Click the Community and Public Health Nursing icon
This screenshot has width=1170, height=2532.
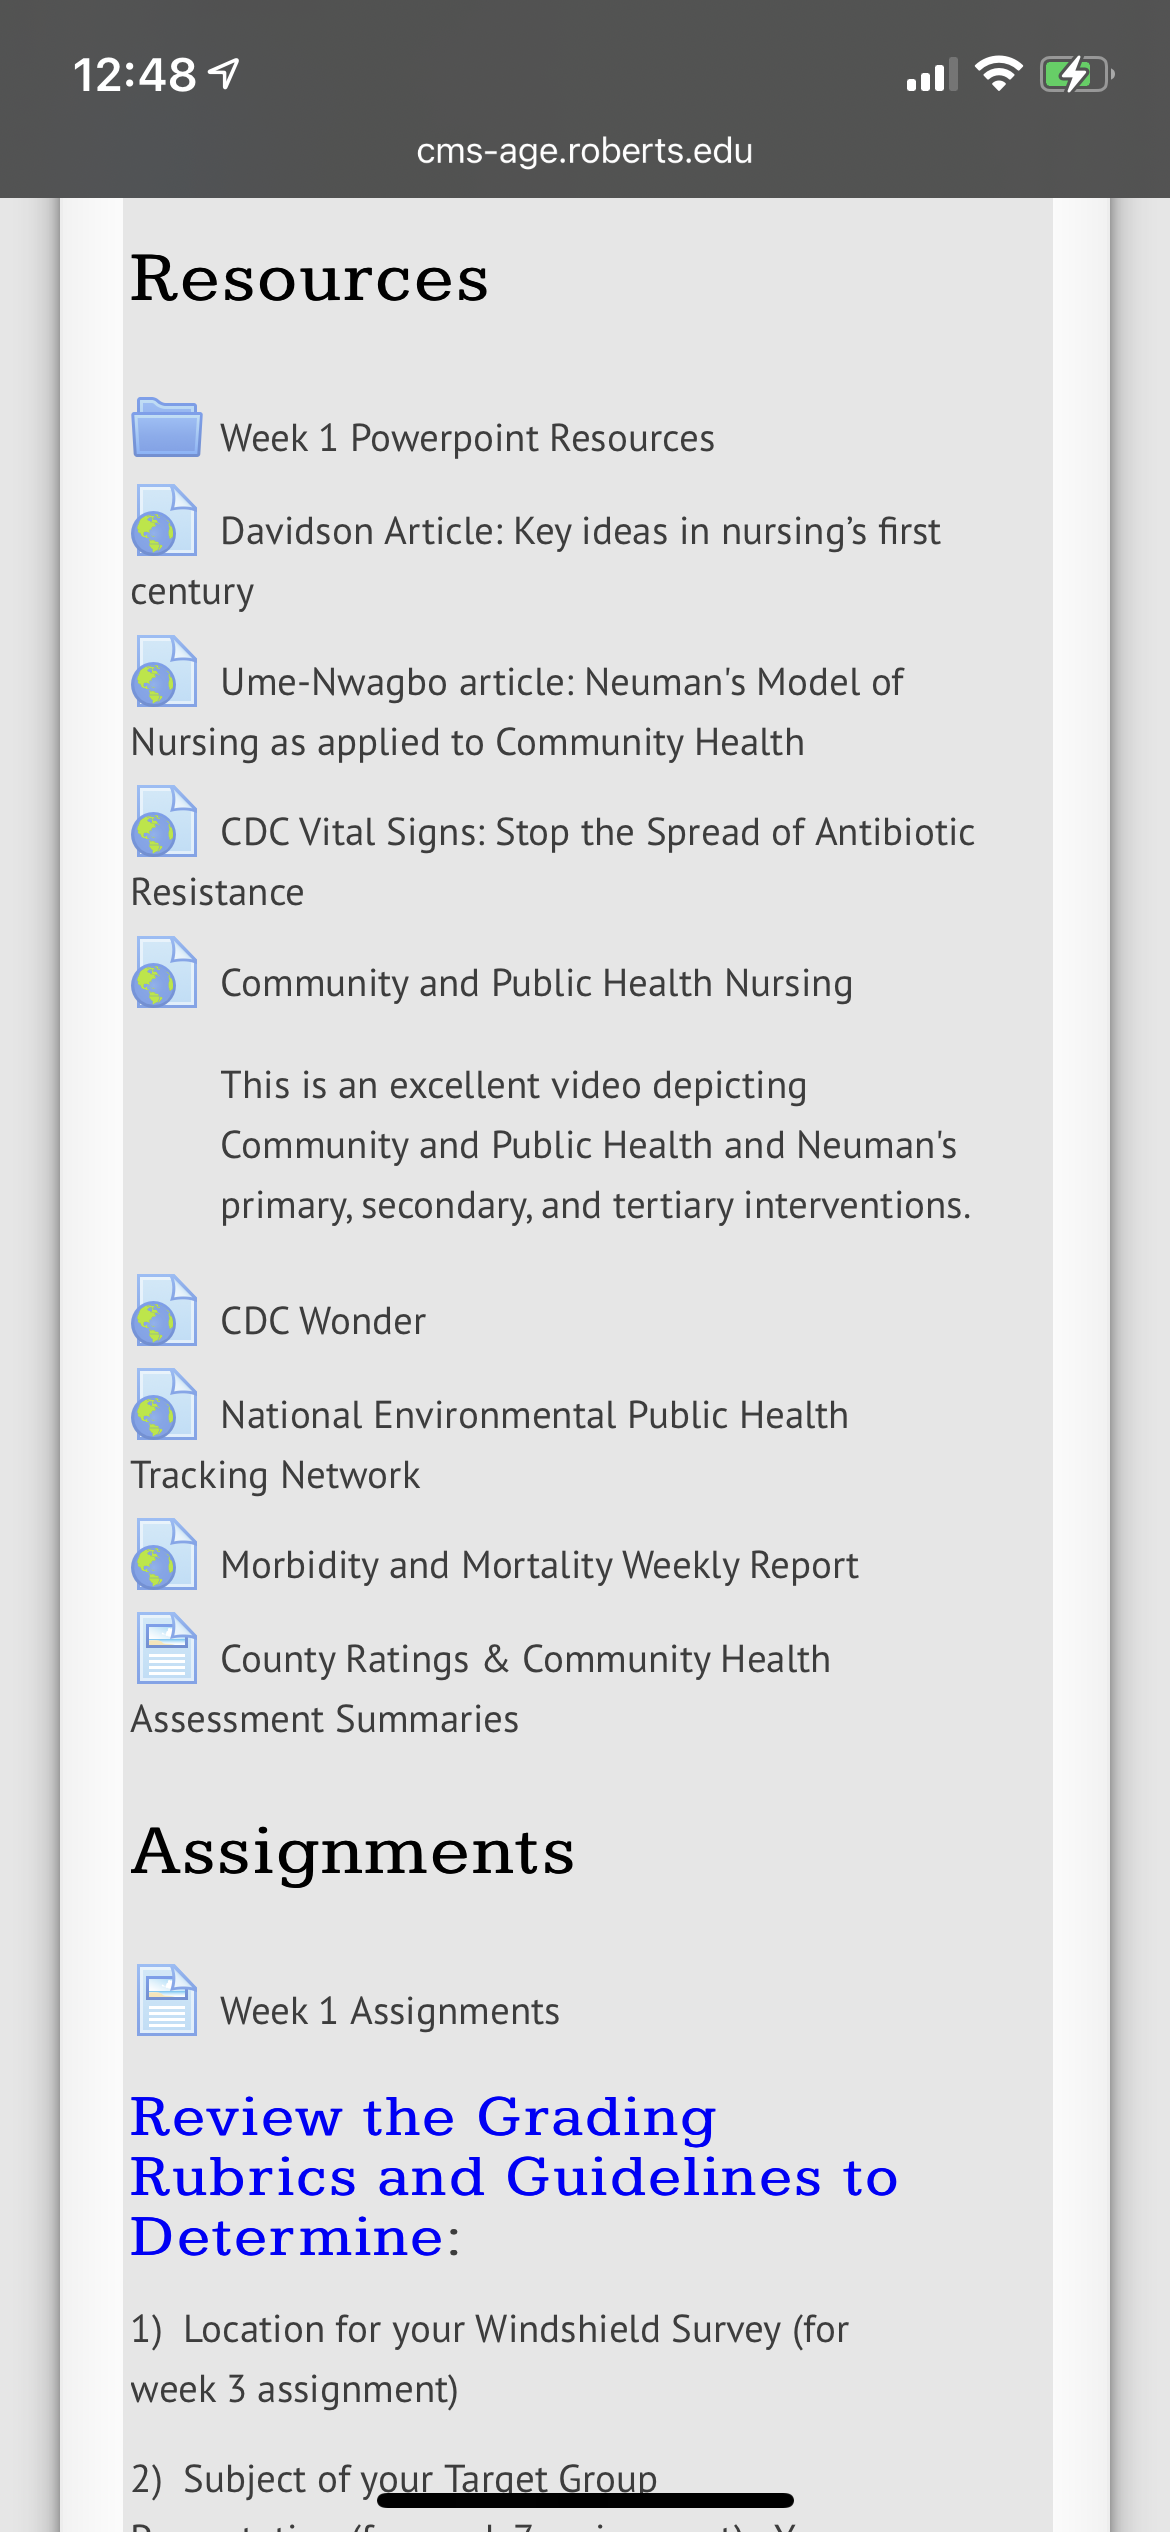[165, 972]
